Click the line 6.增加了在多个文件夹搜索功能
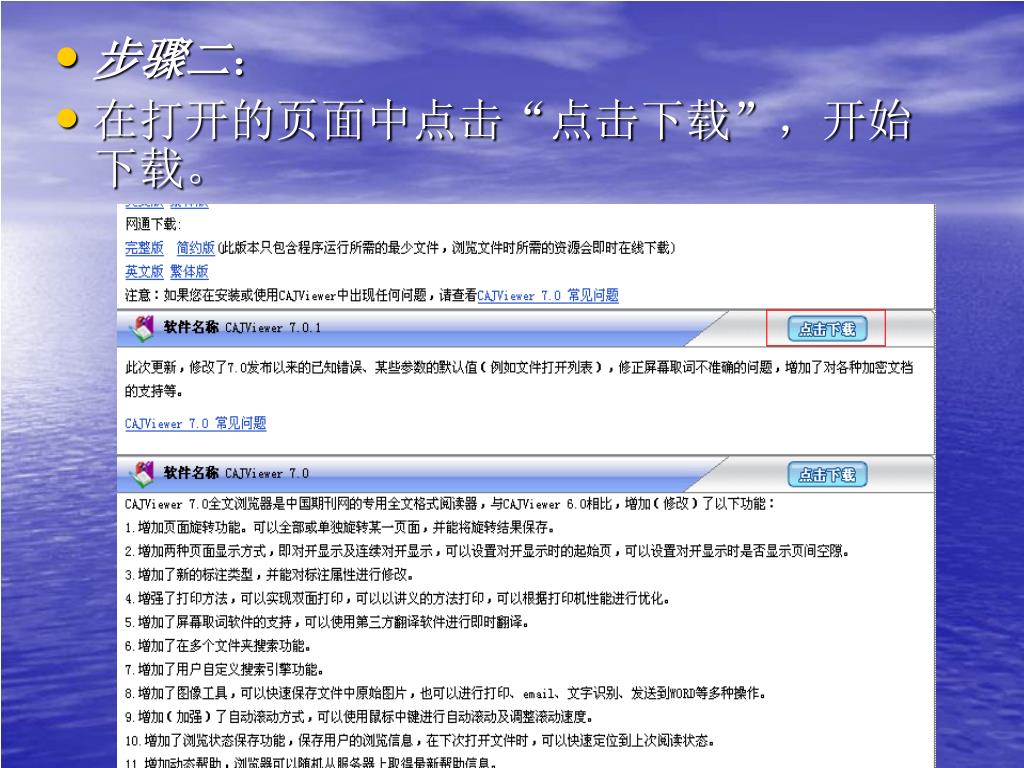Screen dimensions: 1024x768 pyautogui.click(x=218, y=646)
